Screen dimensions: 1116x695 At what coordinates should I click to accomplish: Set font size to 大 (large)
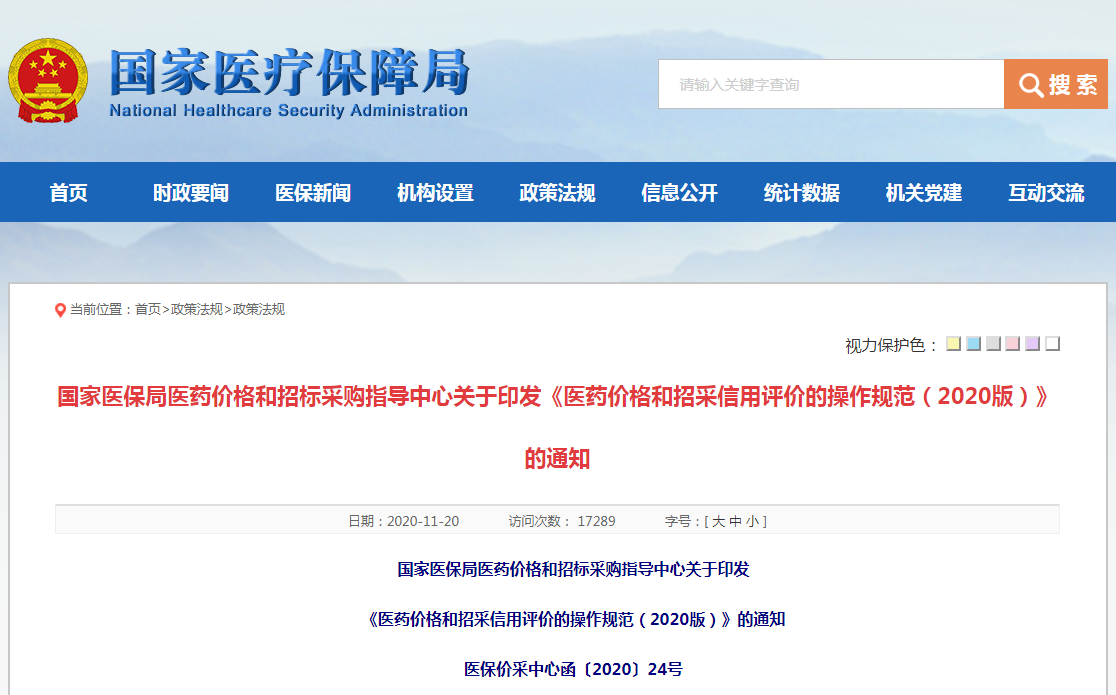[718, 521]
